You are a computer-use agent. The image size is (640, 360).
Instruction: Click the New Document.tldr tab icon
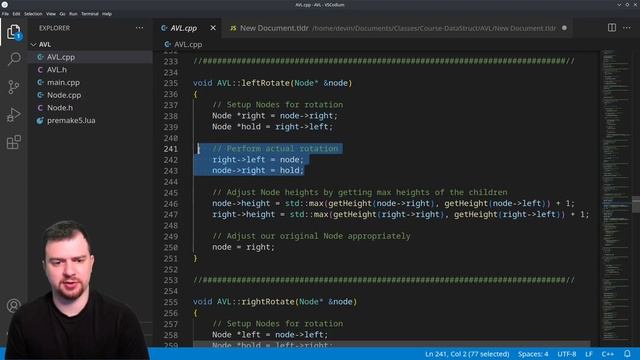[x=233, y=28]
